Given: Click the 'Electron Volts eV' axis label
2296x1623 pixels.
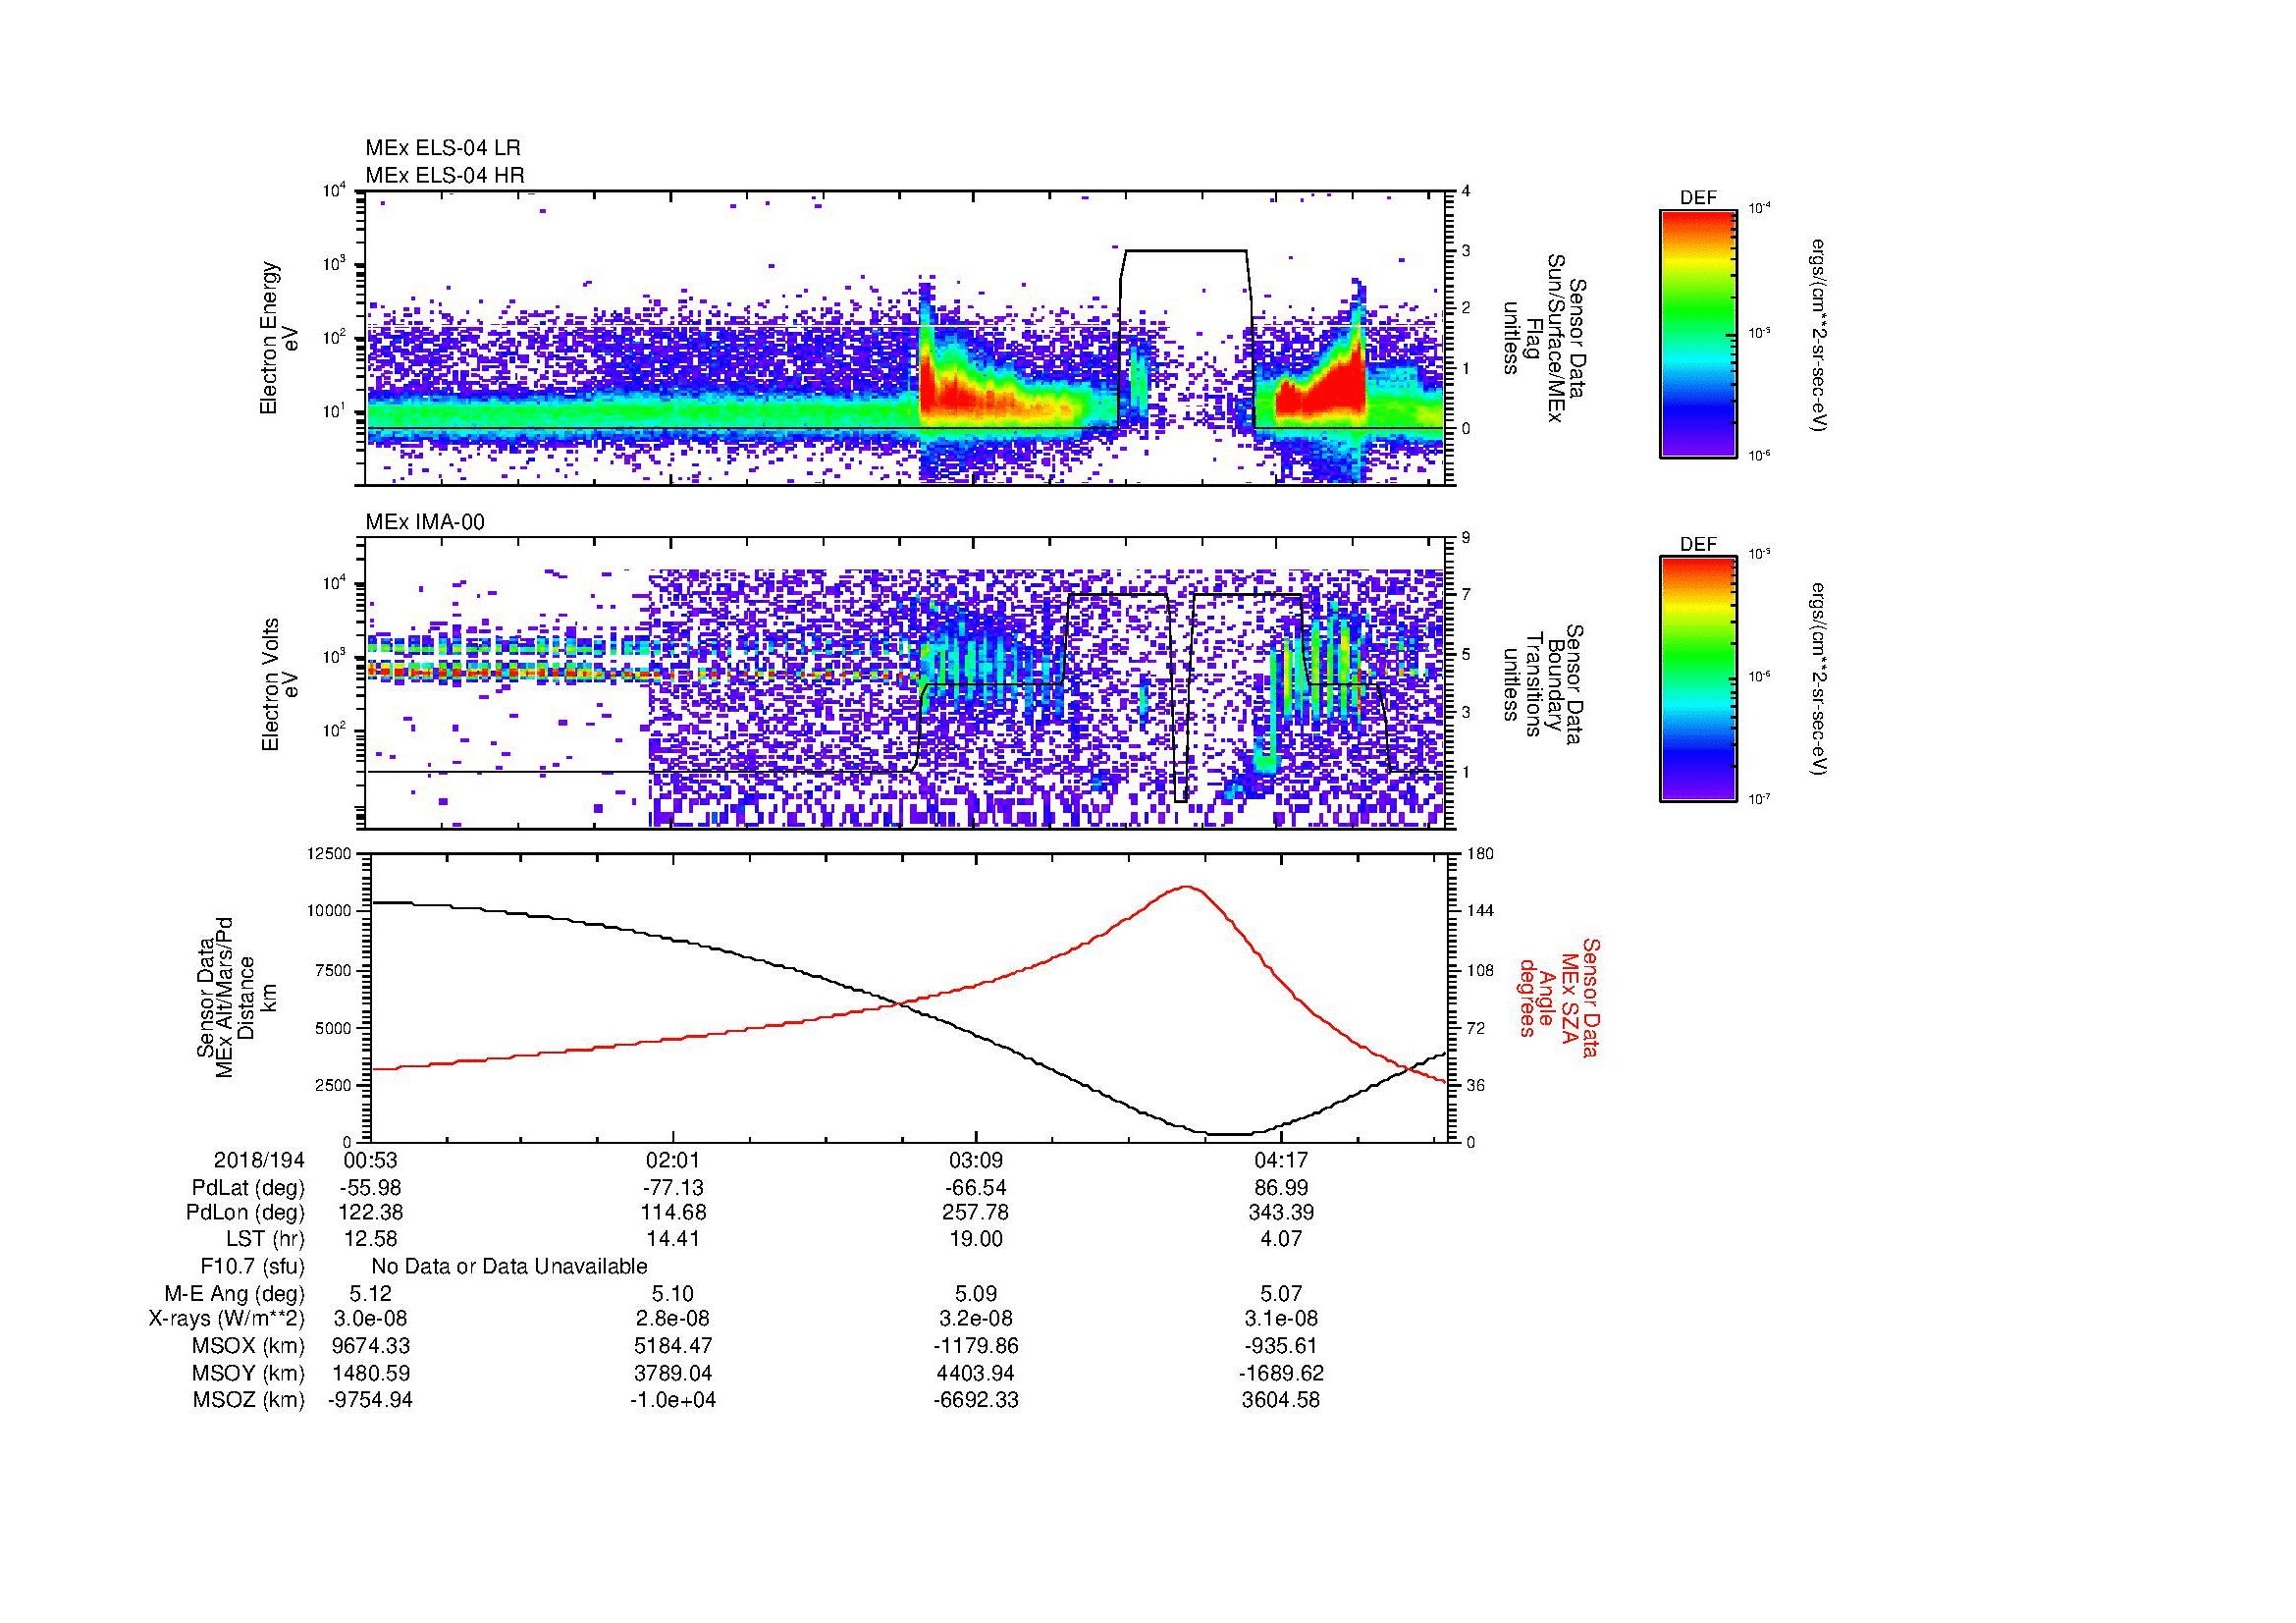Looking at the screenshot, I should pyautogui.click(x=280, y=684).
